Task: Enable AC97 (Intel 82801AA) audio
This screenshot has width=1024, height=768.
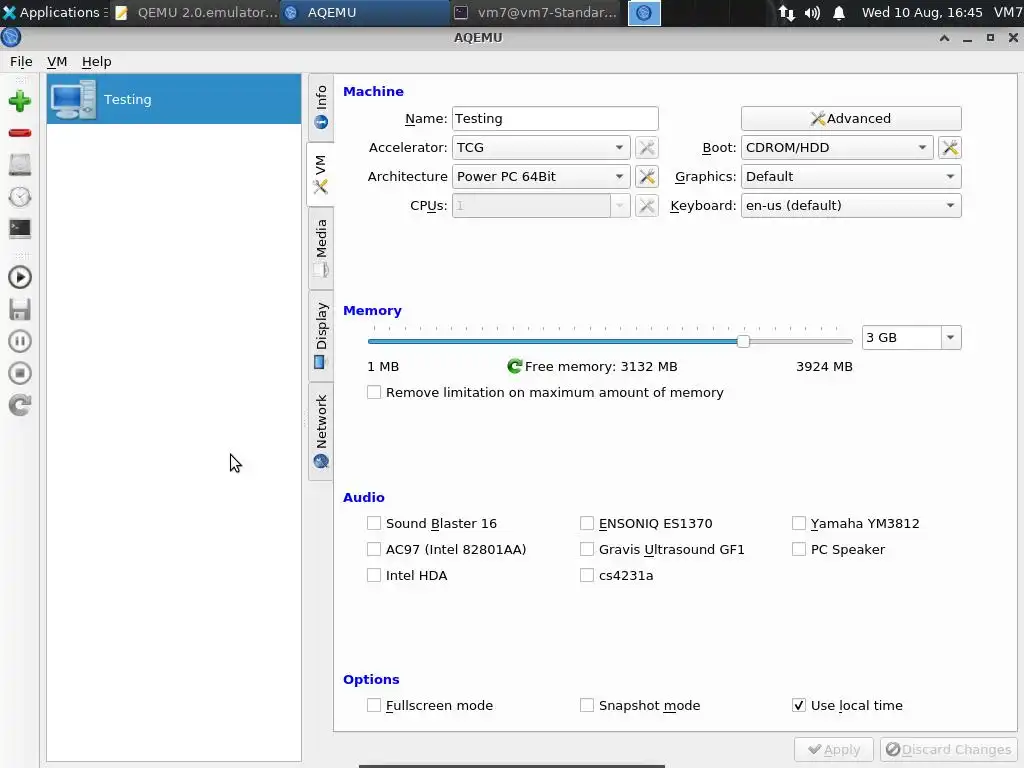Action: (x=374, y=549)
